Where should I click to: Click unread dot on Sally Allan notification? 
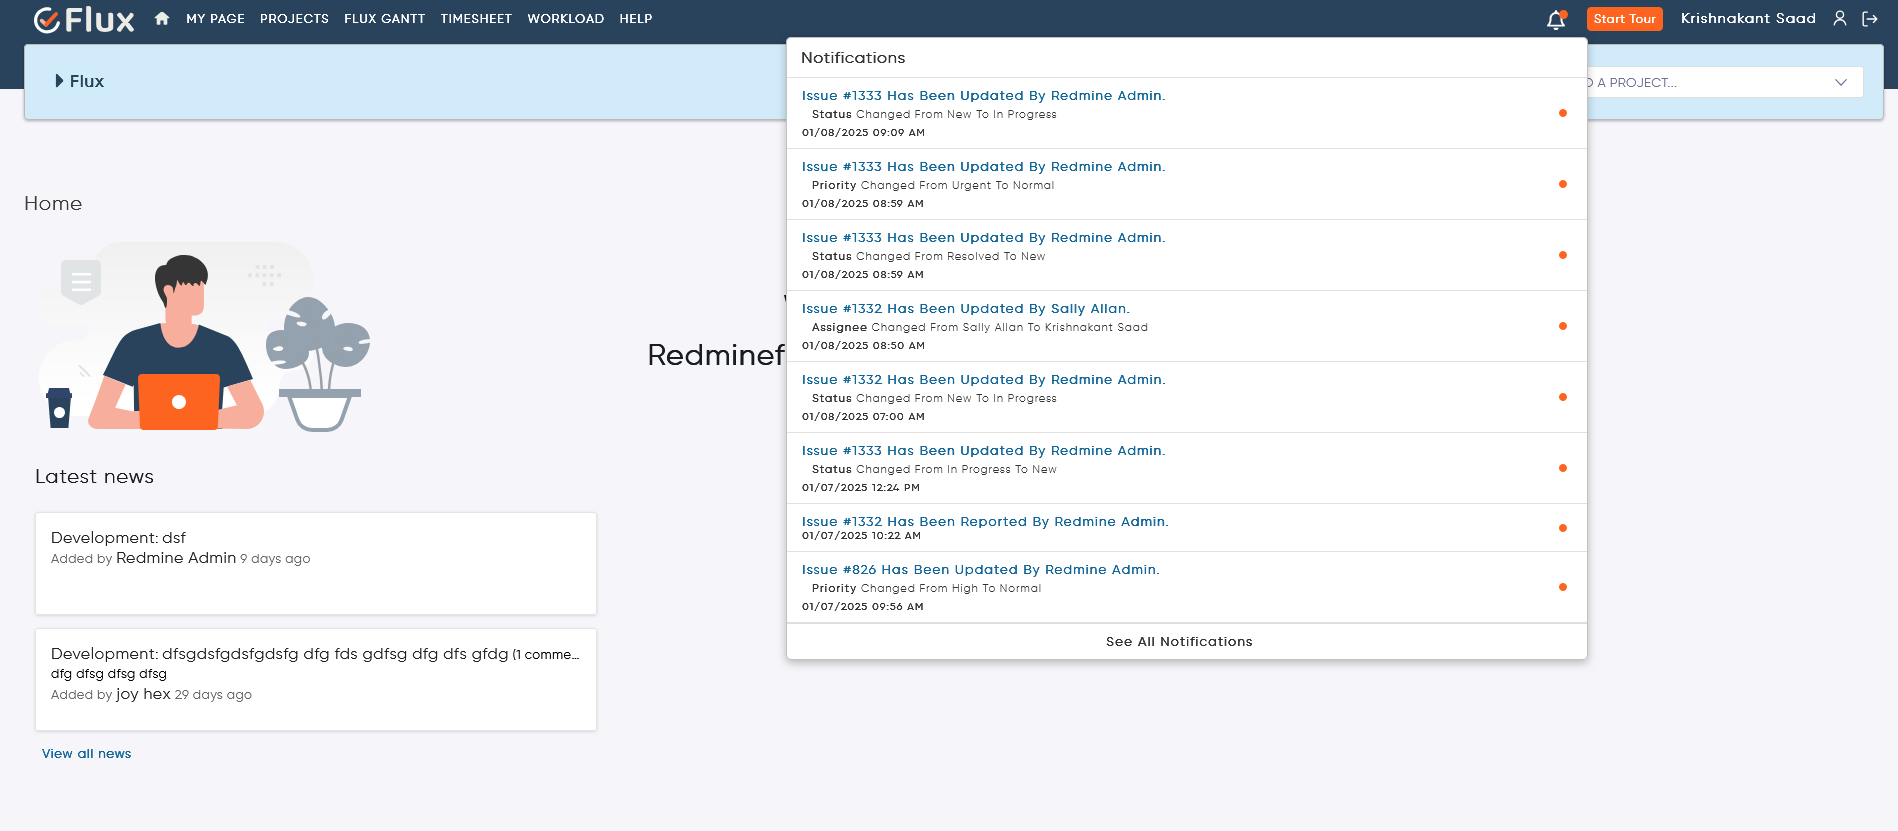(1562, 326)
